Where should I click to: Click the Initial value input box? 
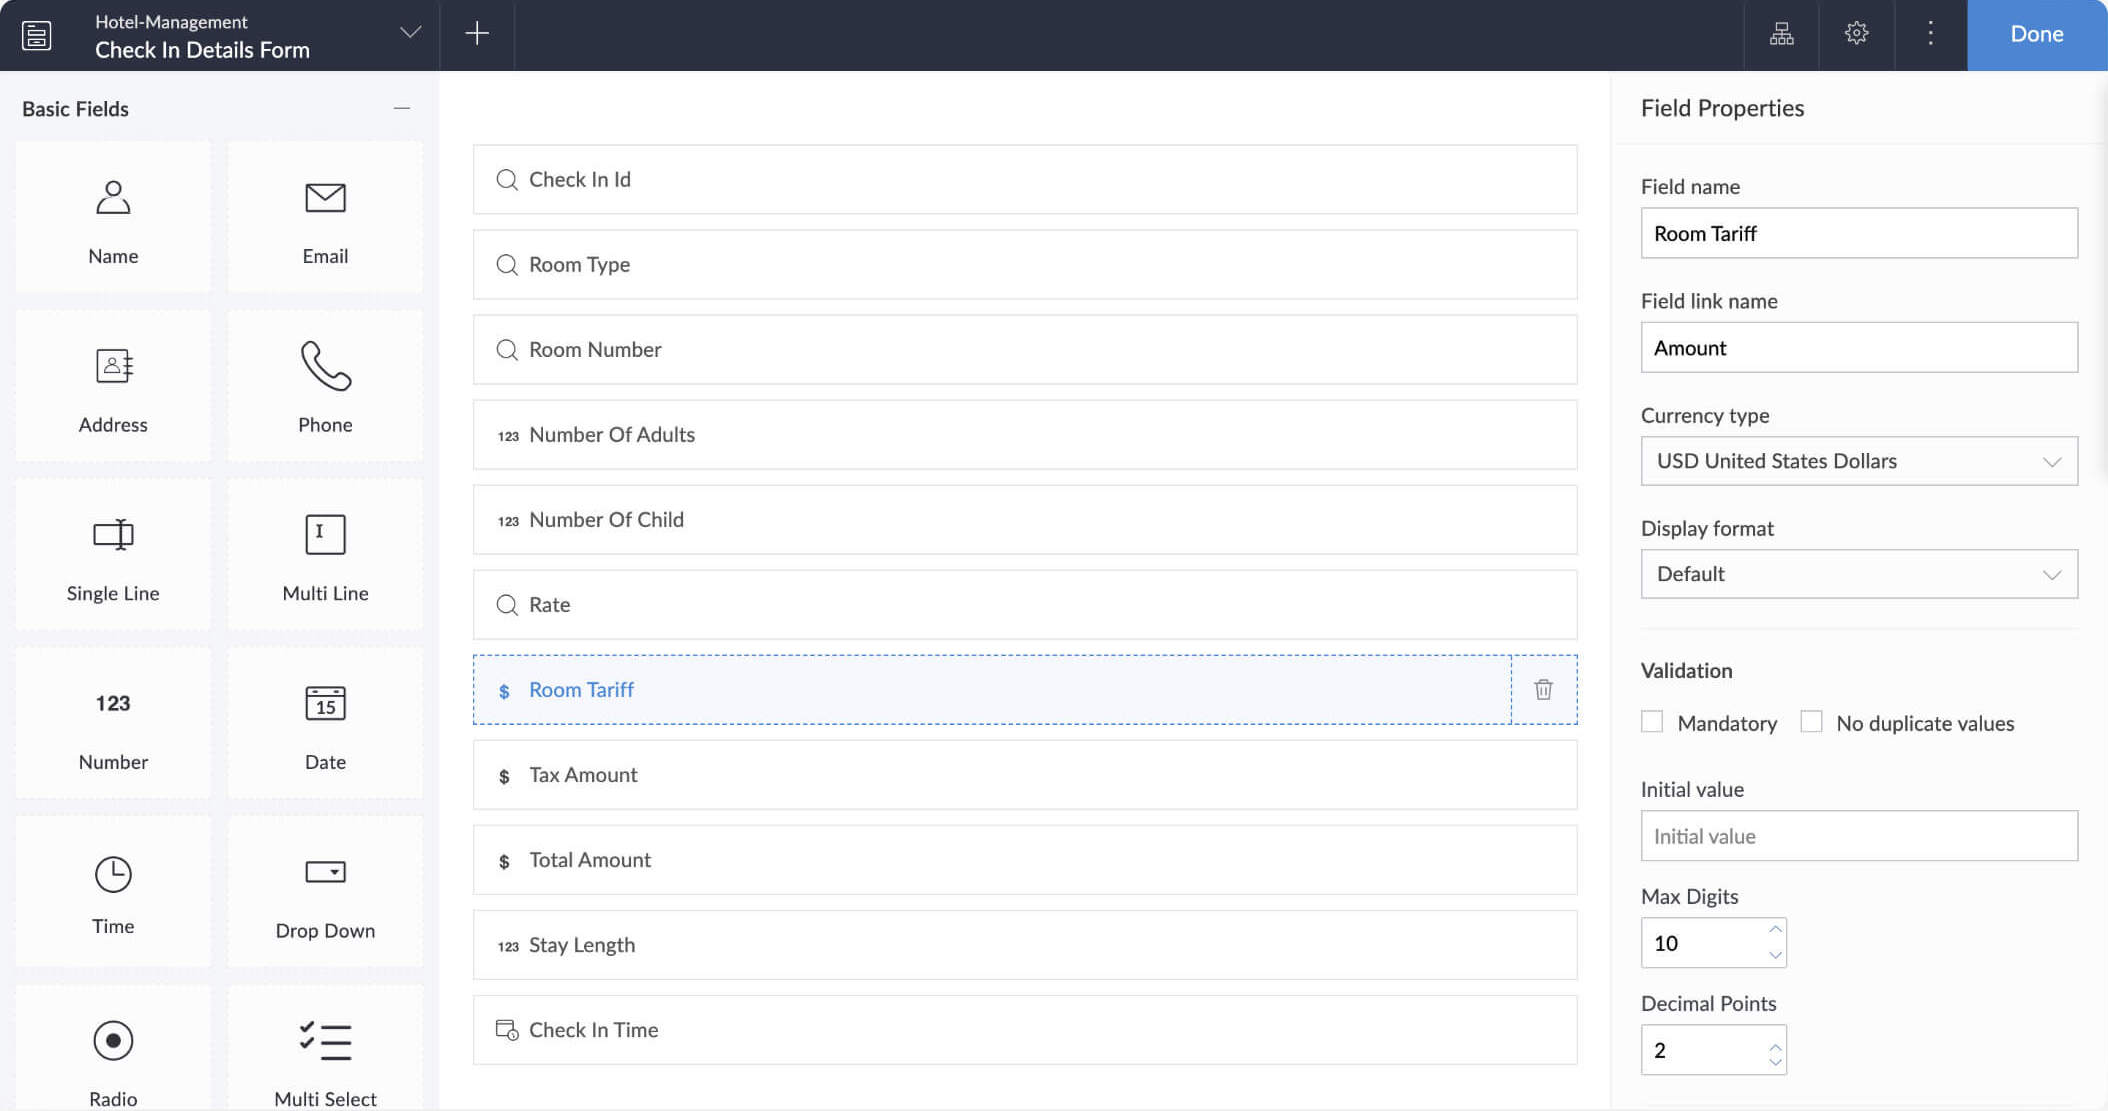pyautogui.click(x=1858, y=836)
